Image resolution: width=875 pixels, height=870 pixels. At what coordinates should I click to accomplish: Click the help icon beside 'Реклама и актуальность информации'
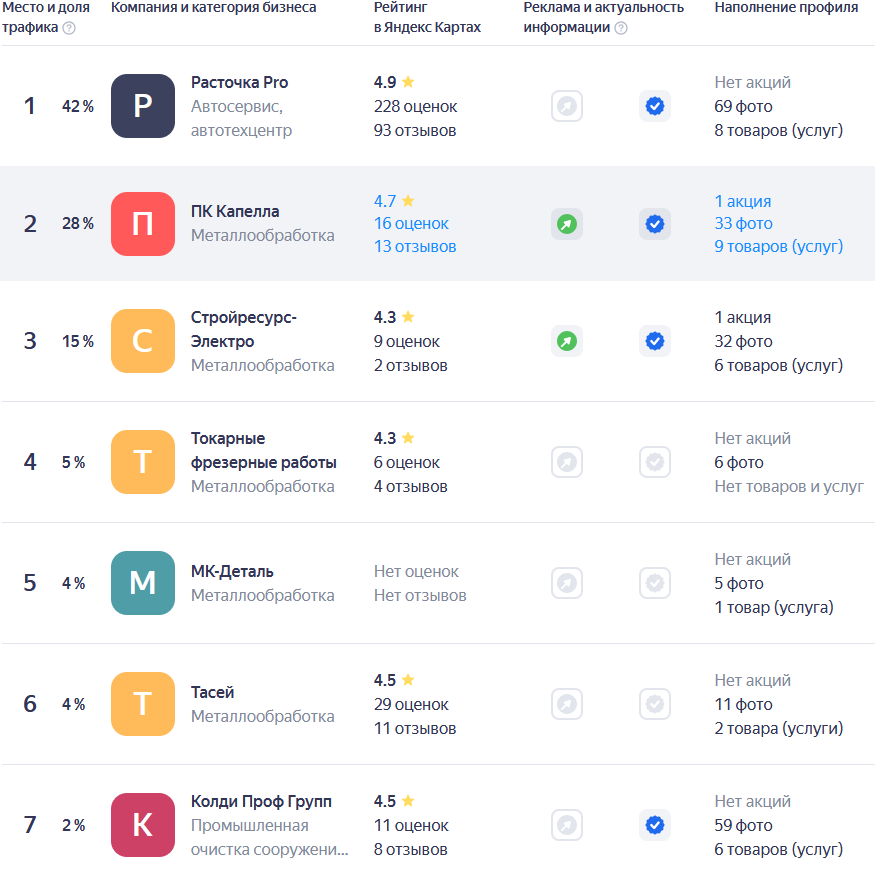tap(621, 28)
